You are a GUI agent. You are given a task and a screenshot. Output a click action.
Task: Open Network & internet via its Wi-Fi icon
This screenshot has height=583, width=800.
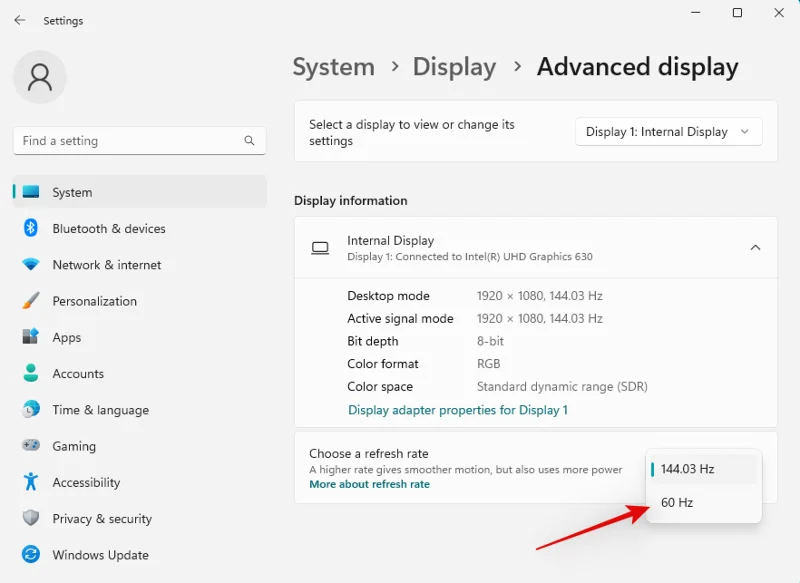(31, 265)
